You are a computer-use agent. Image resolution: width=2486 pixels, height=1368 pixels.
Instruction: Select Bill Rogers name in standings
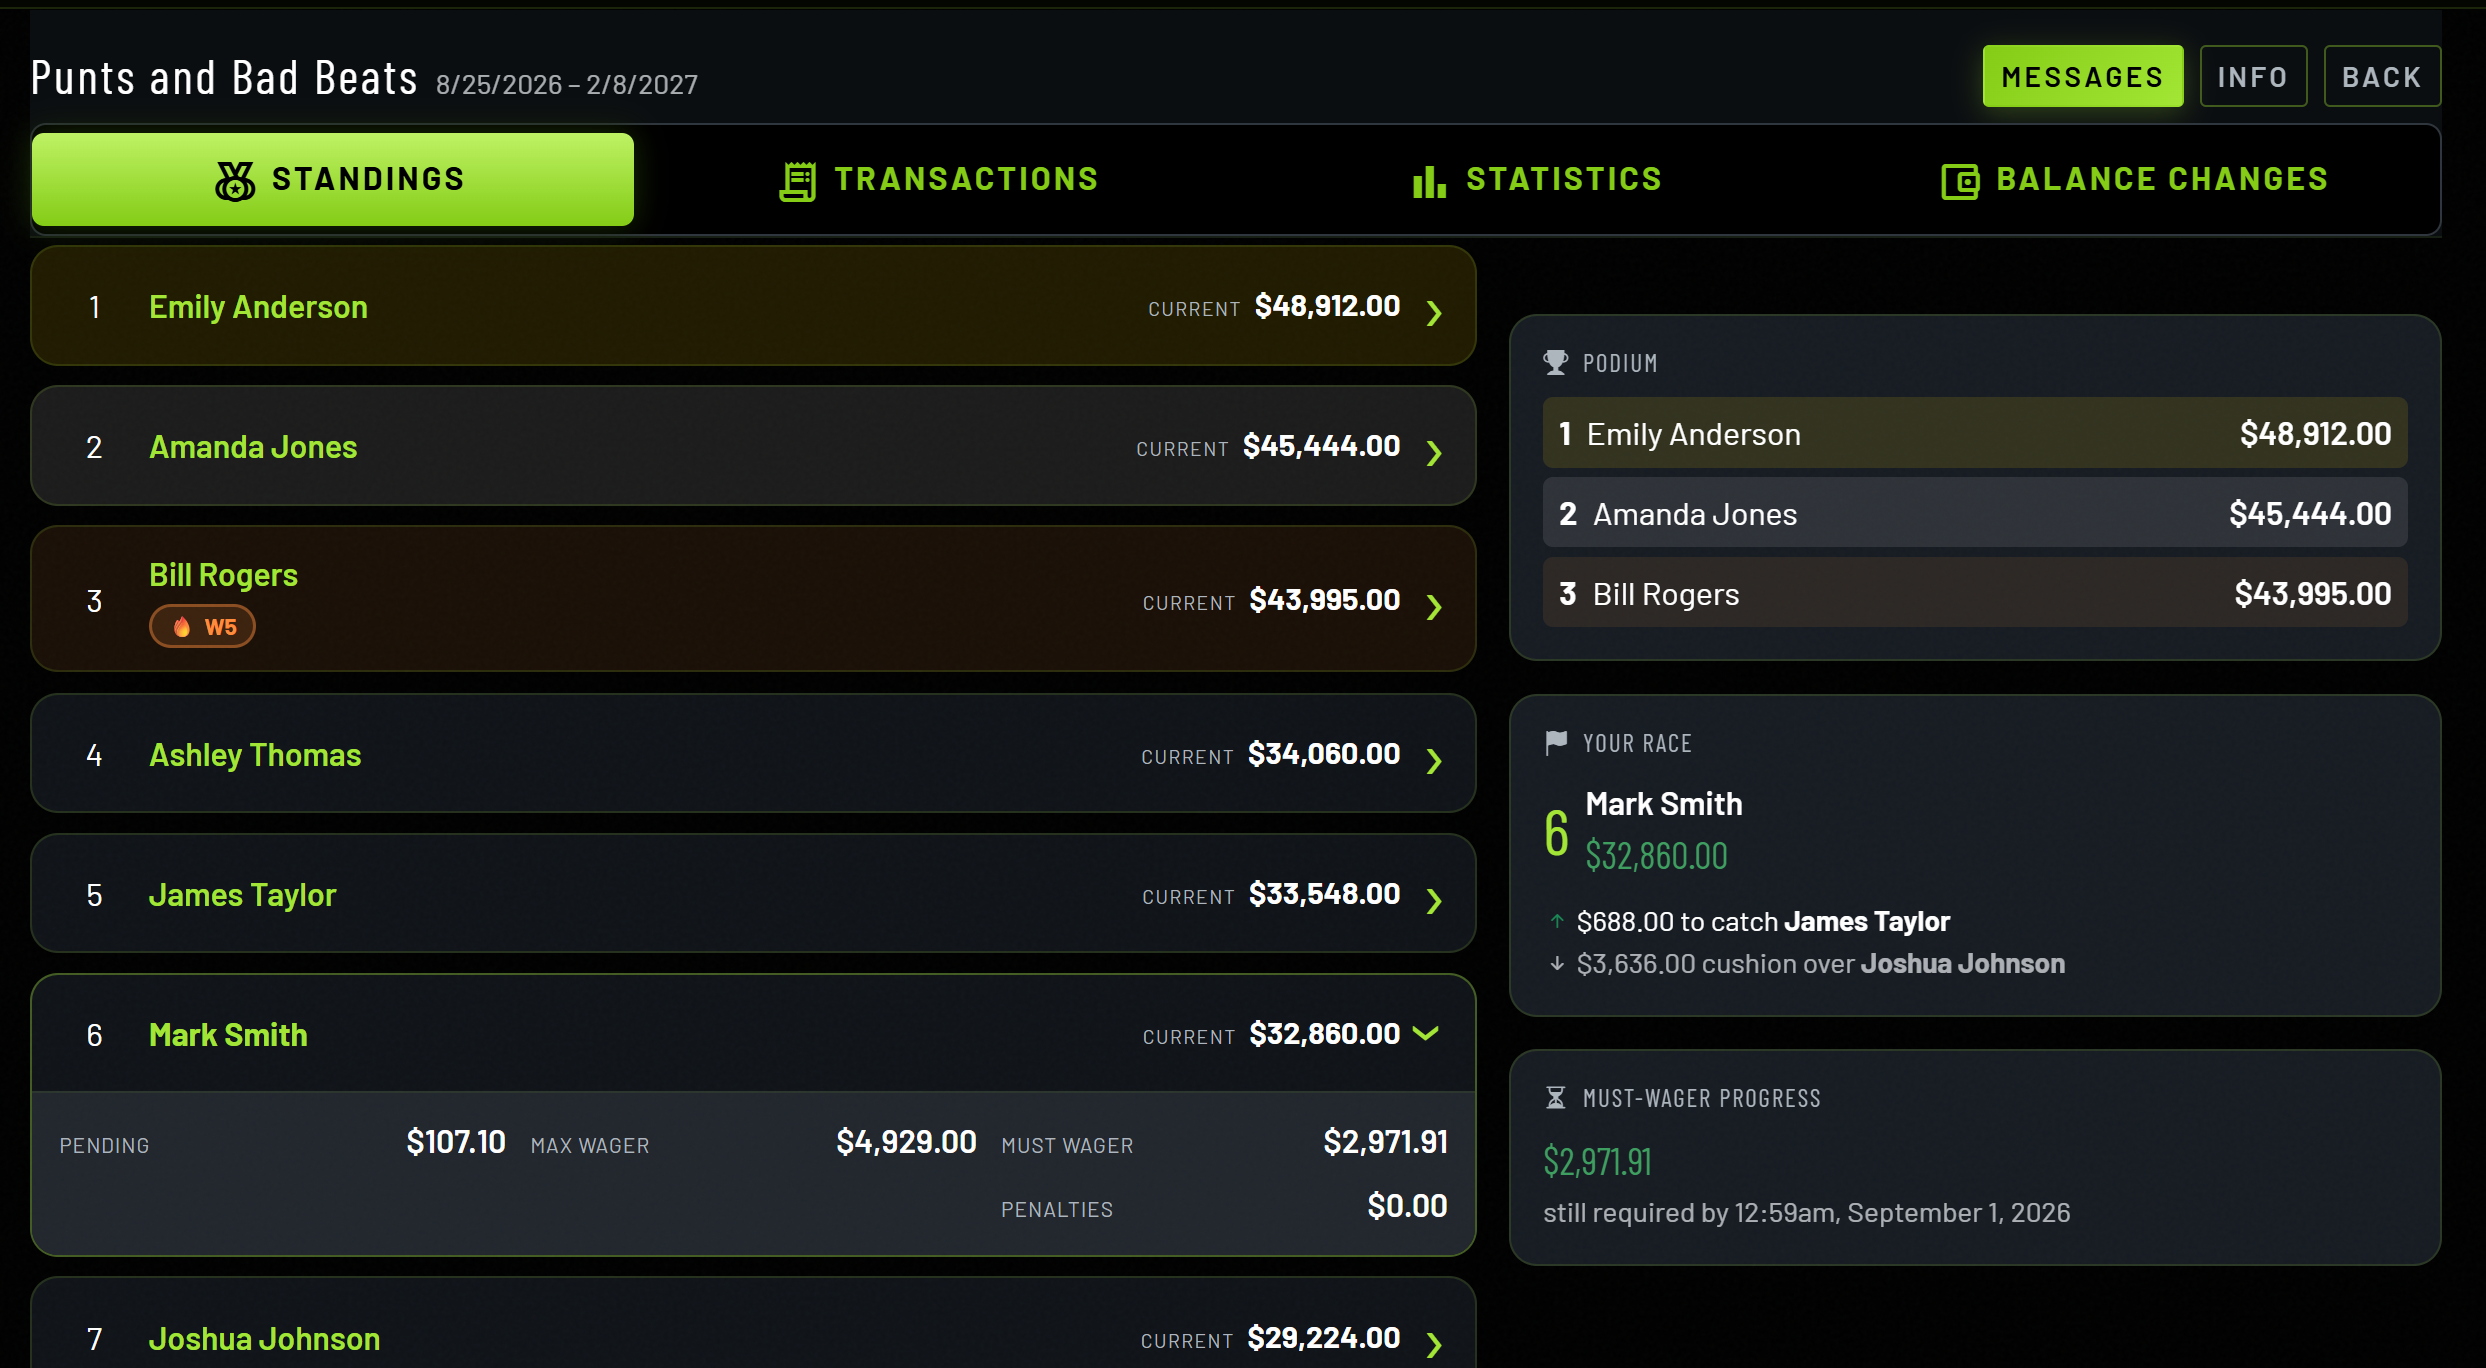[223, 575]
